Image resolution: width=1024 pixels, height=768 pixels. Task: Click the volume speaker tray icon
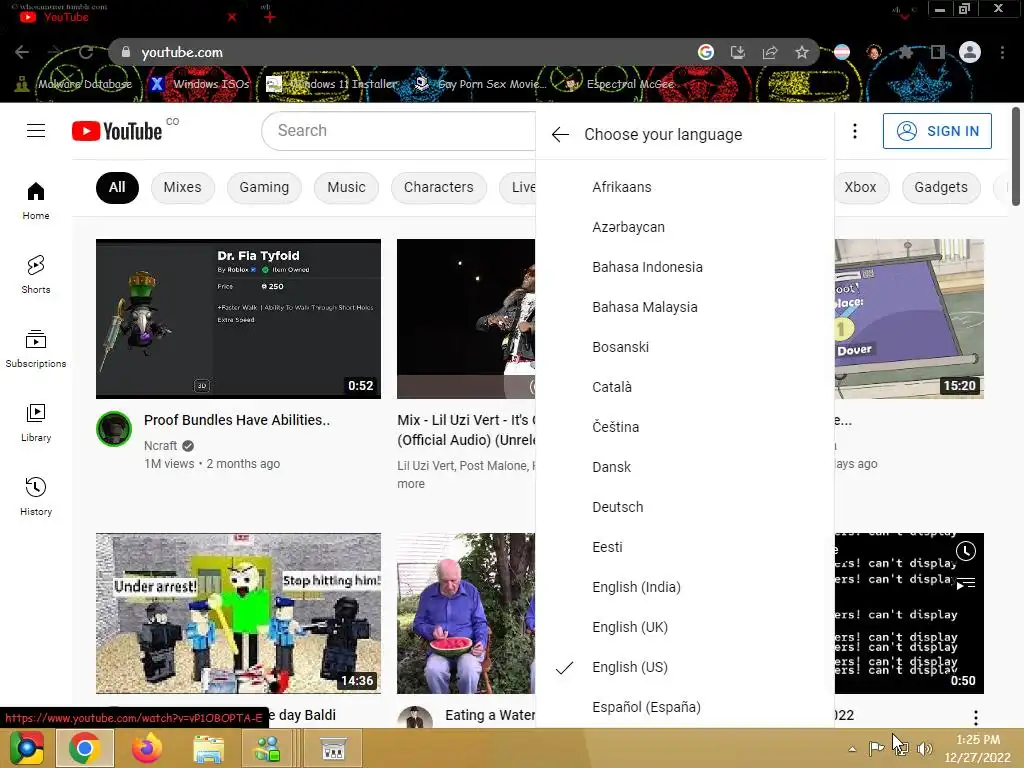[x=924, y=749]
